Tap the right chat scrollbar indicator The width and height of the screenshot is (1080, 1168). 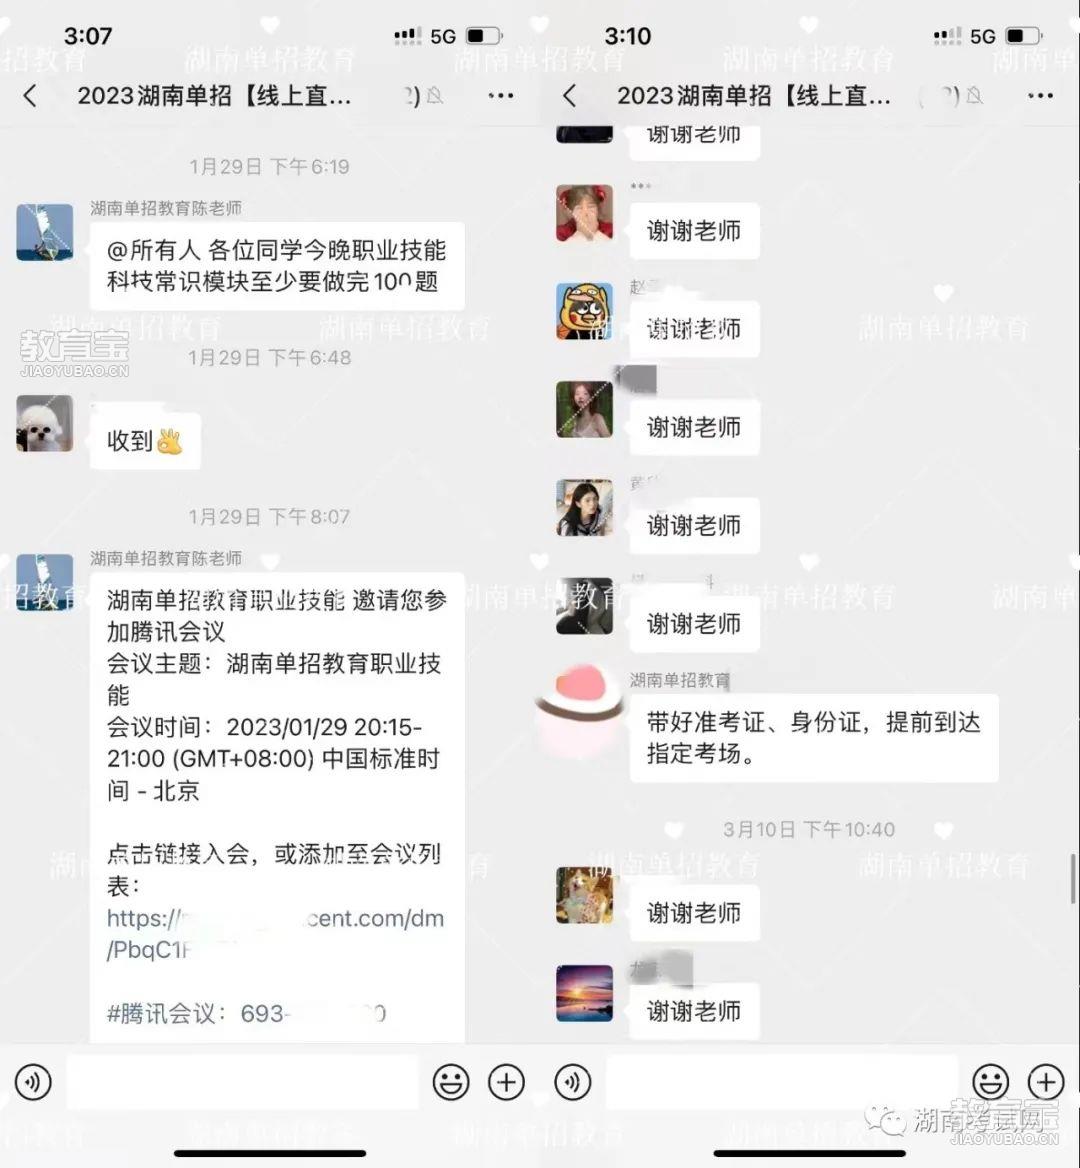pyautogui.click(x=1073, y=879)
